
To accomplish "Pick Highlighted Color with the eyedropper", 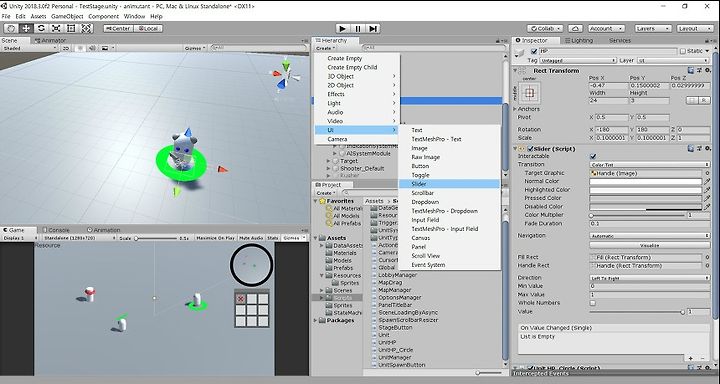I will [707, 190].
